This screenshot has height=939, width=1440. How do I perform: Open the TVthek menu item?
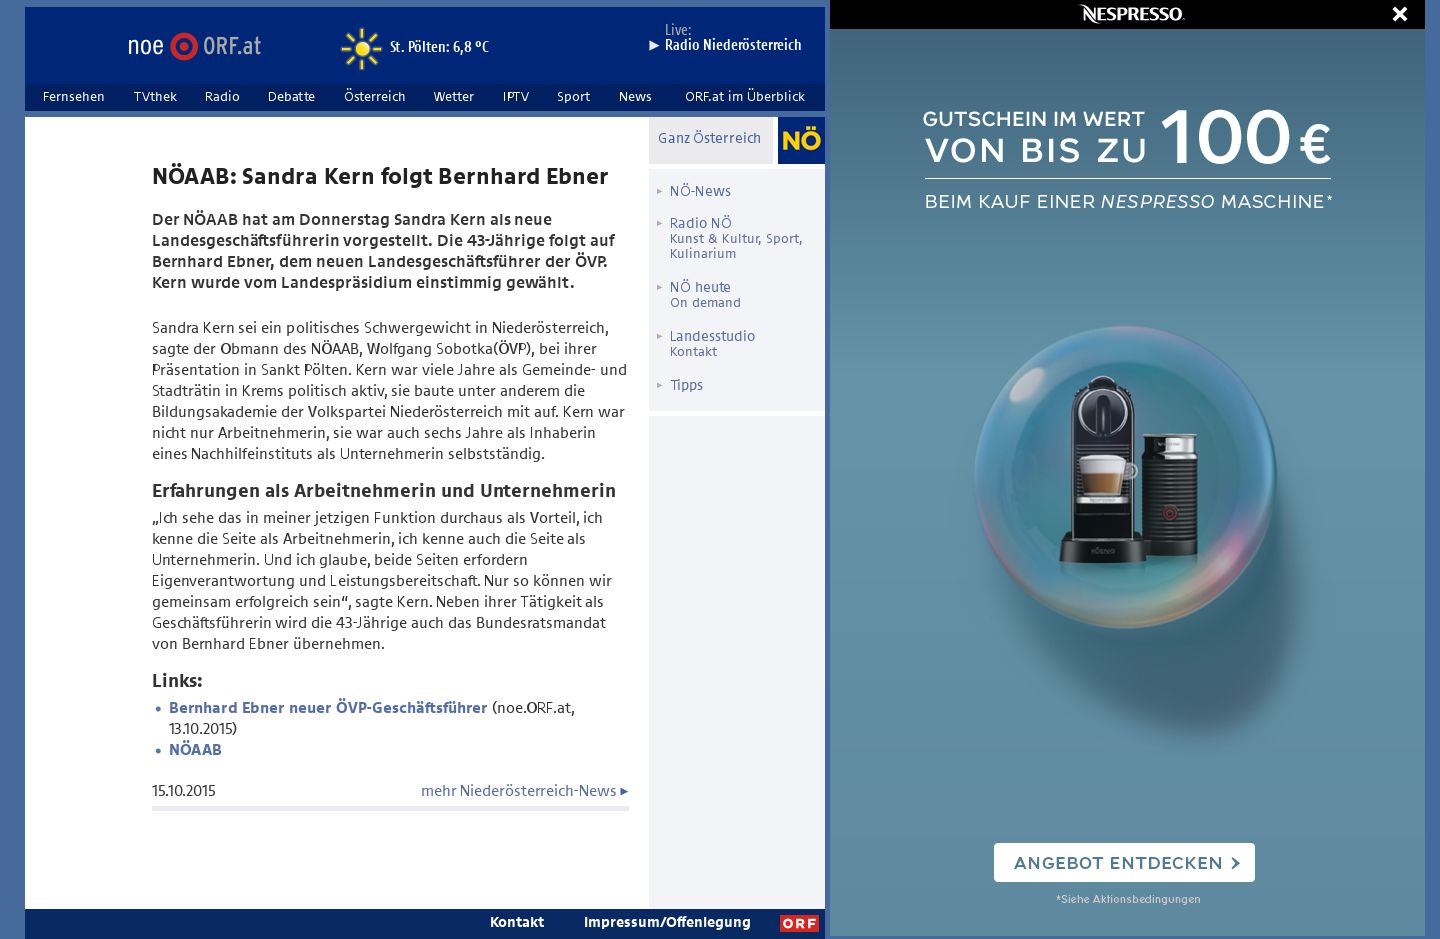coord(155,97)
